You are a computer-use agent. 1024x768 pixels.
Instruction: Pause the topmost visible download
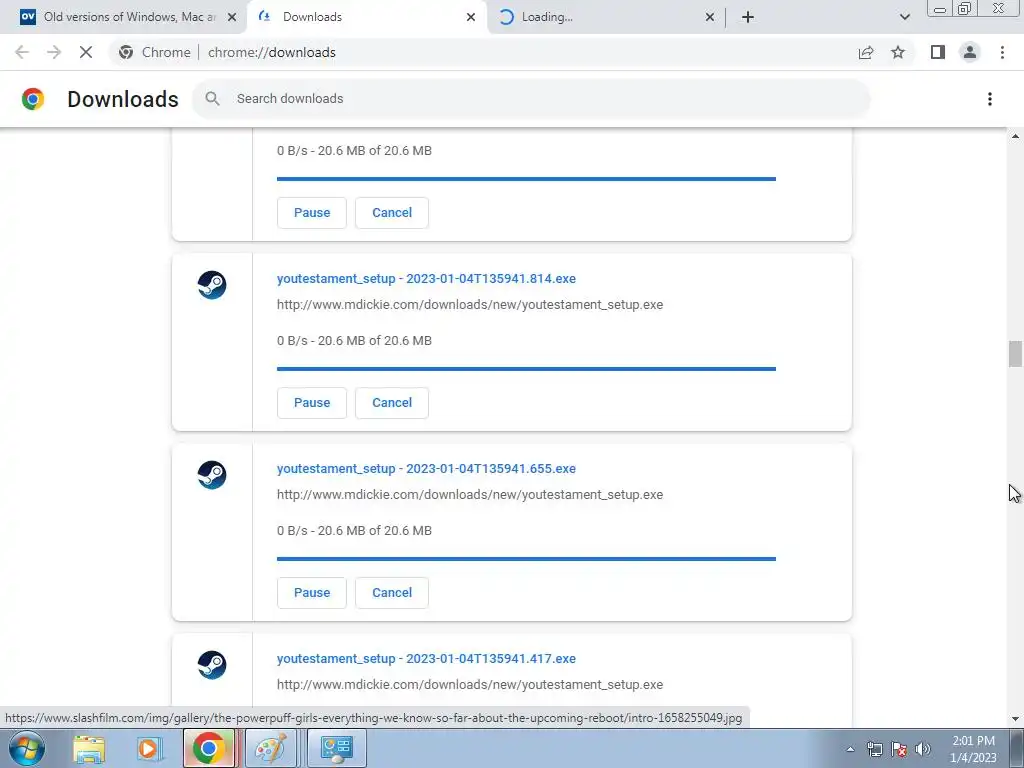click(x=312, y=212)
